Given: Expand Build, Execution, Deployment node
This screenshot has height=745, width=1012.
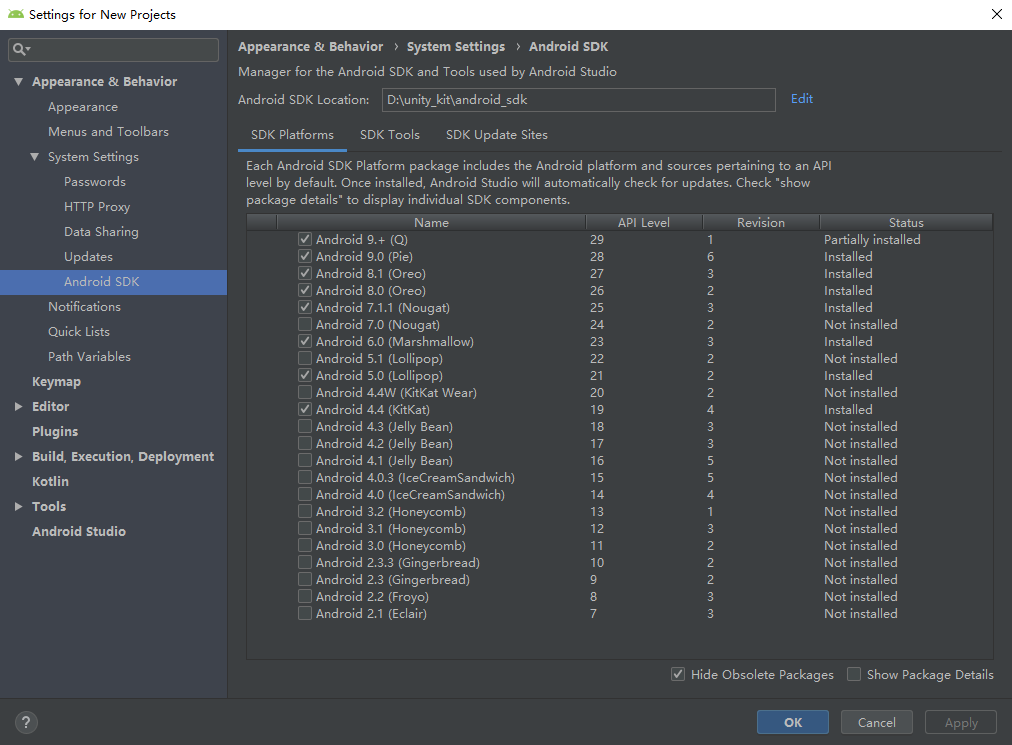Looking at the screenshot, I should (x=19, y=456).
